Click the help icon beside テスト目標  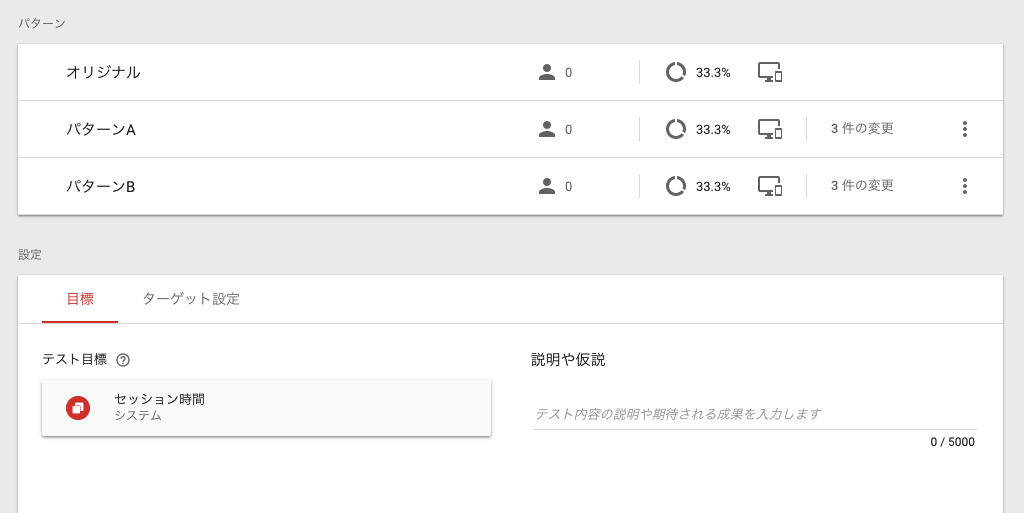(123, 360)
